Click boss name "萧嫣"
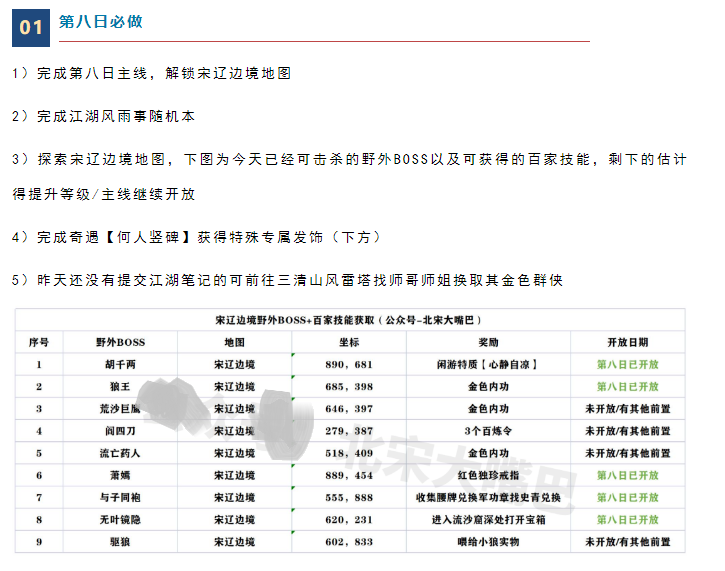Viewport: 725px width, 571px height. point(120,475)
